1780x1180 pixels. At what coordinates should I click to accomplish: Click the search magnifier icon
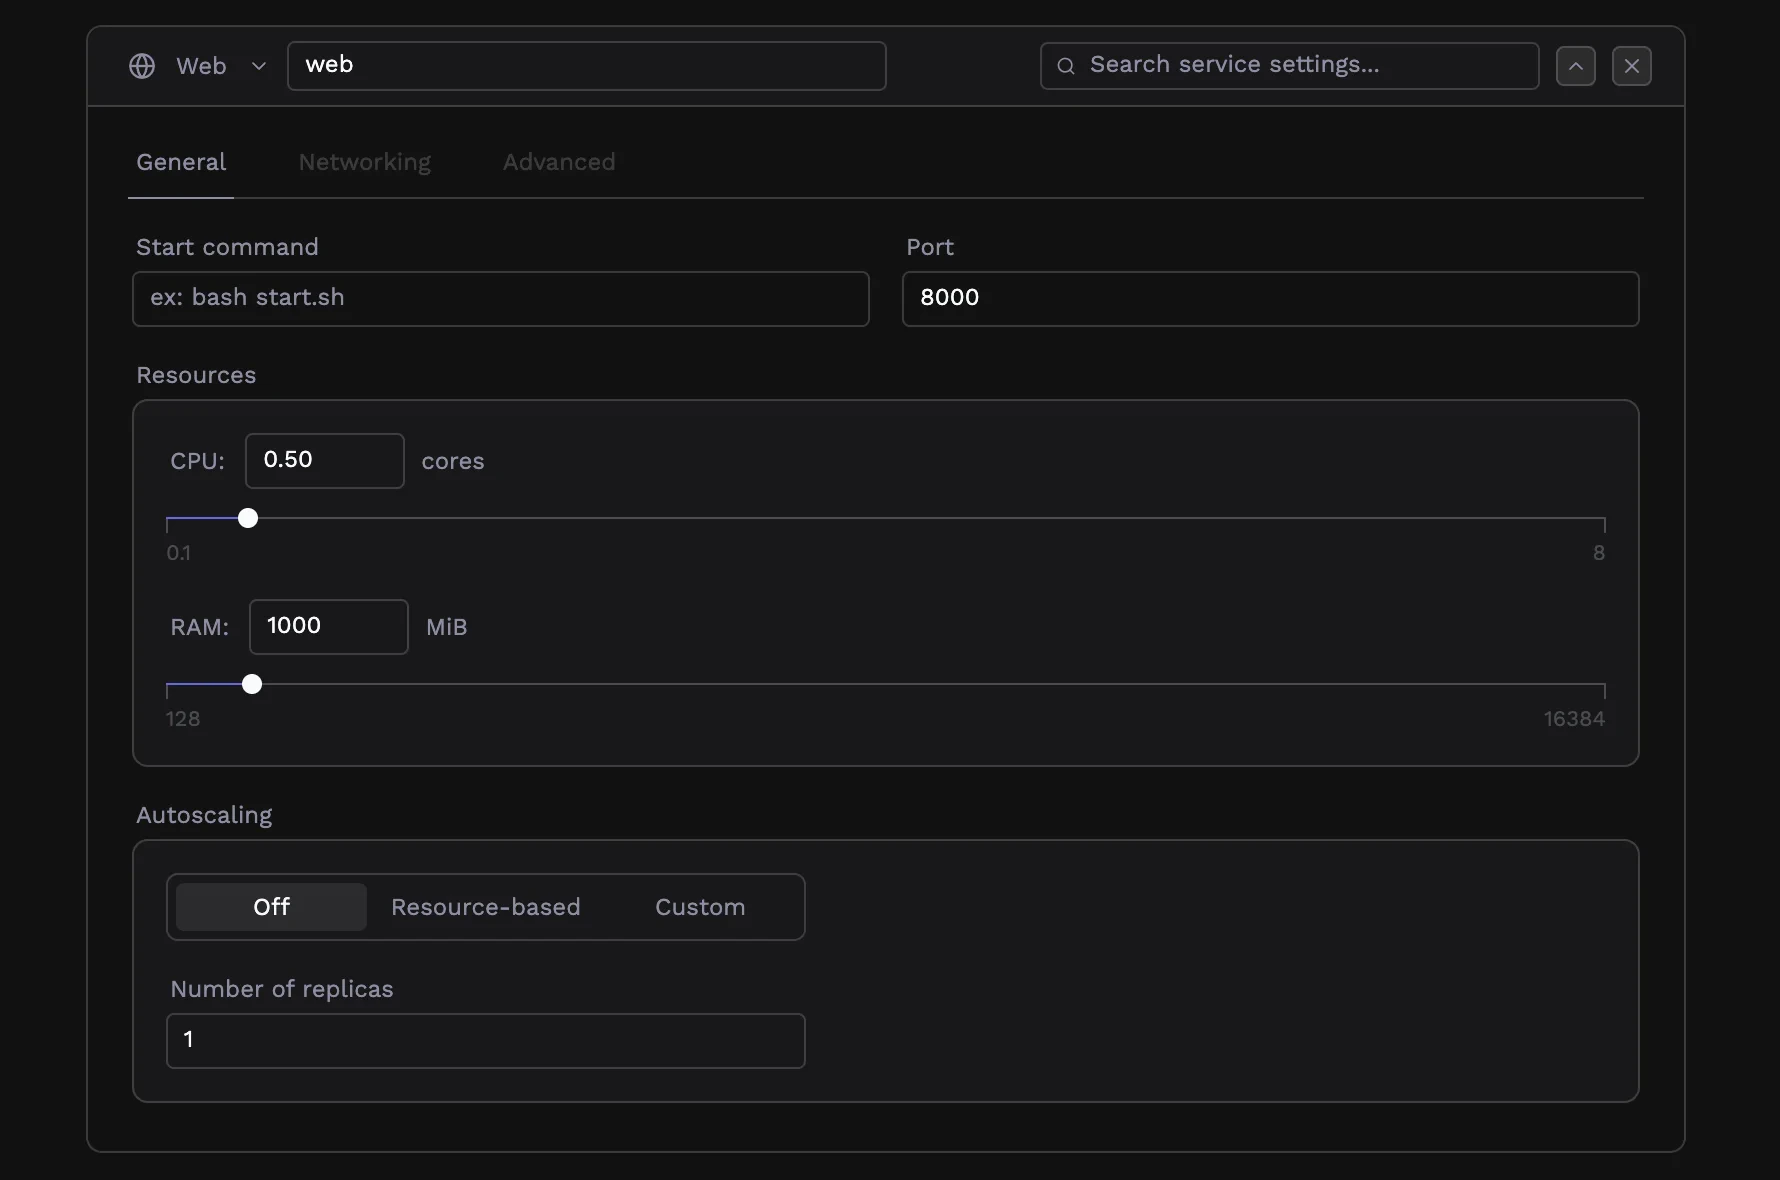click(1066, 65)
